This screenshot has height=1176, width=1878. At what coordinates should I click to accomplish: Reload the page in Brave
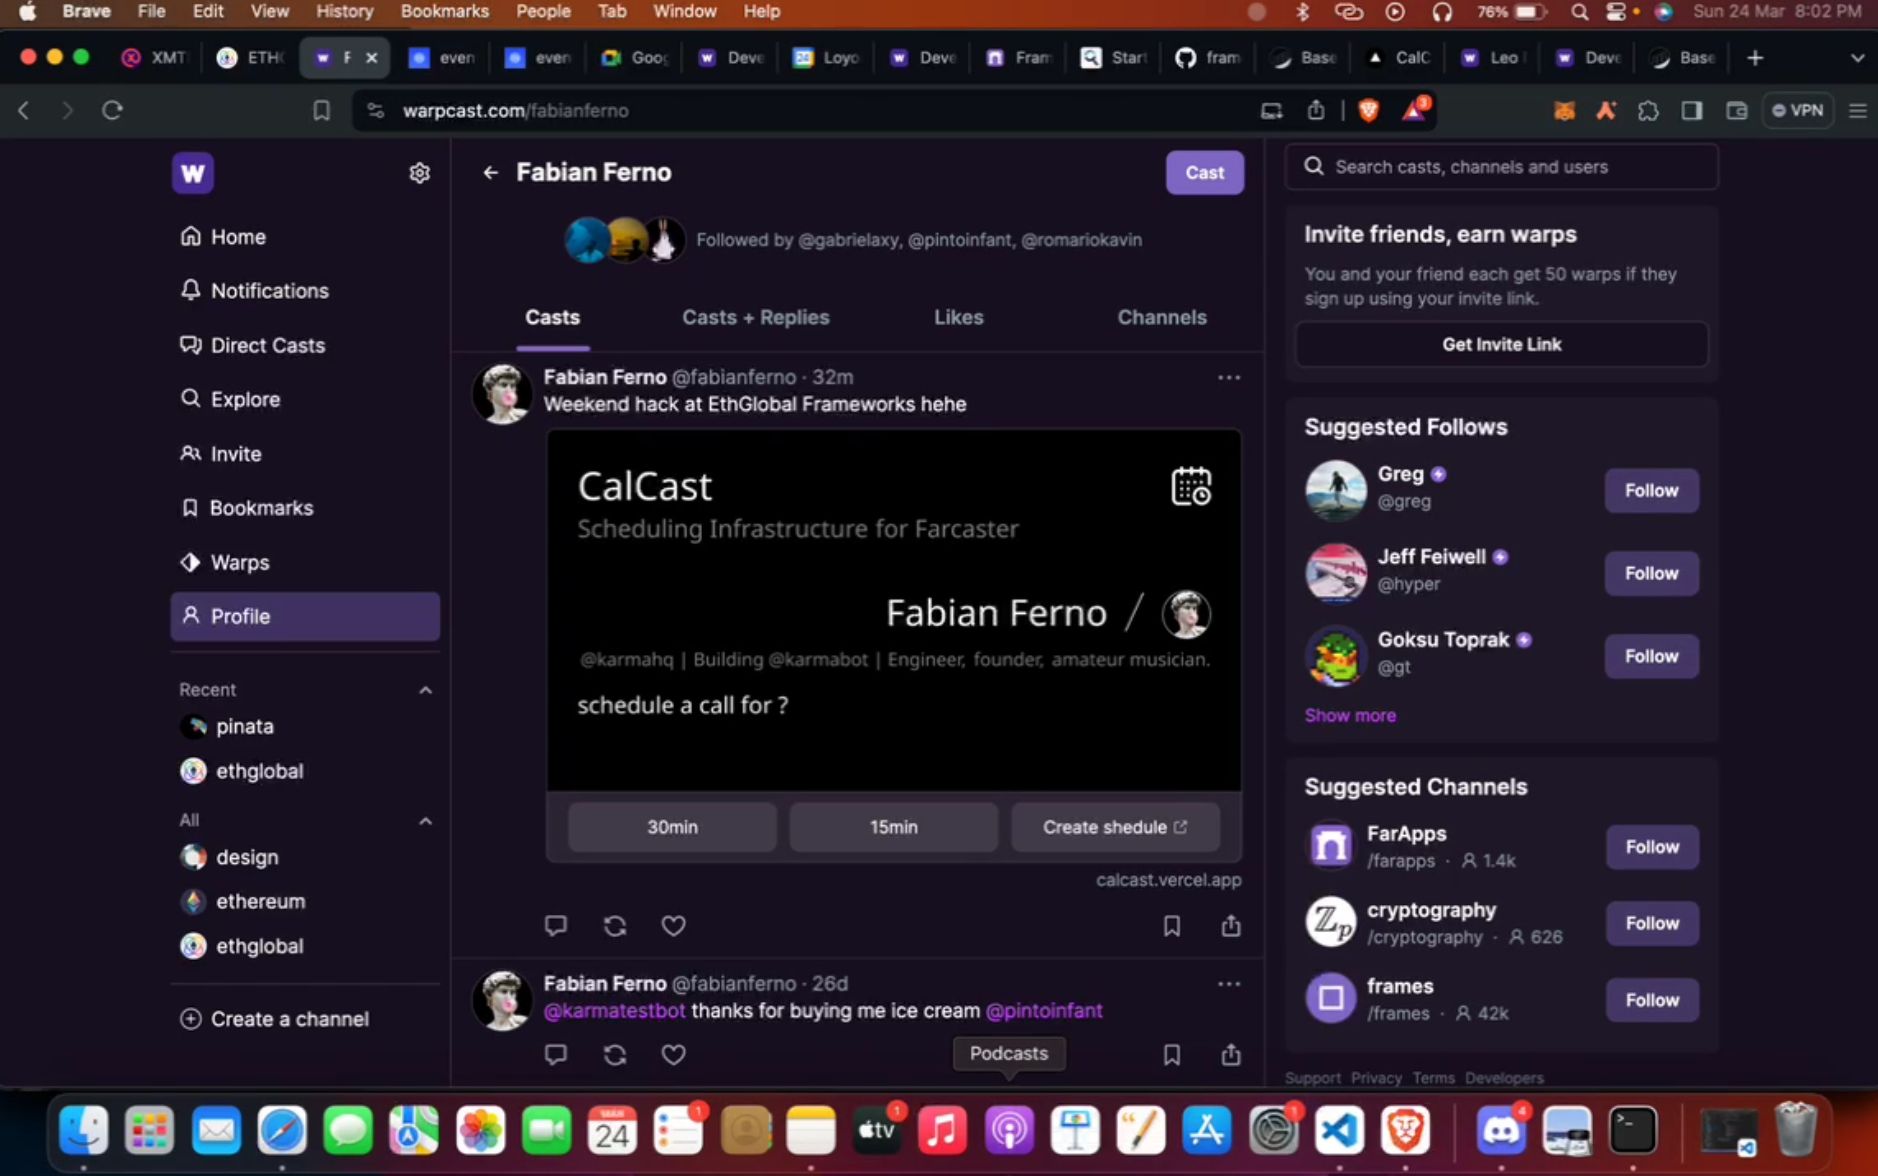112,110
